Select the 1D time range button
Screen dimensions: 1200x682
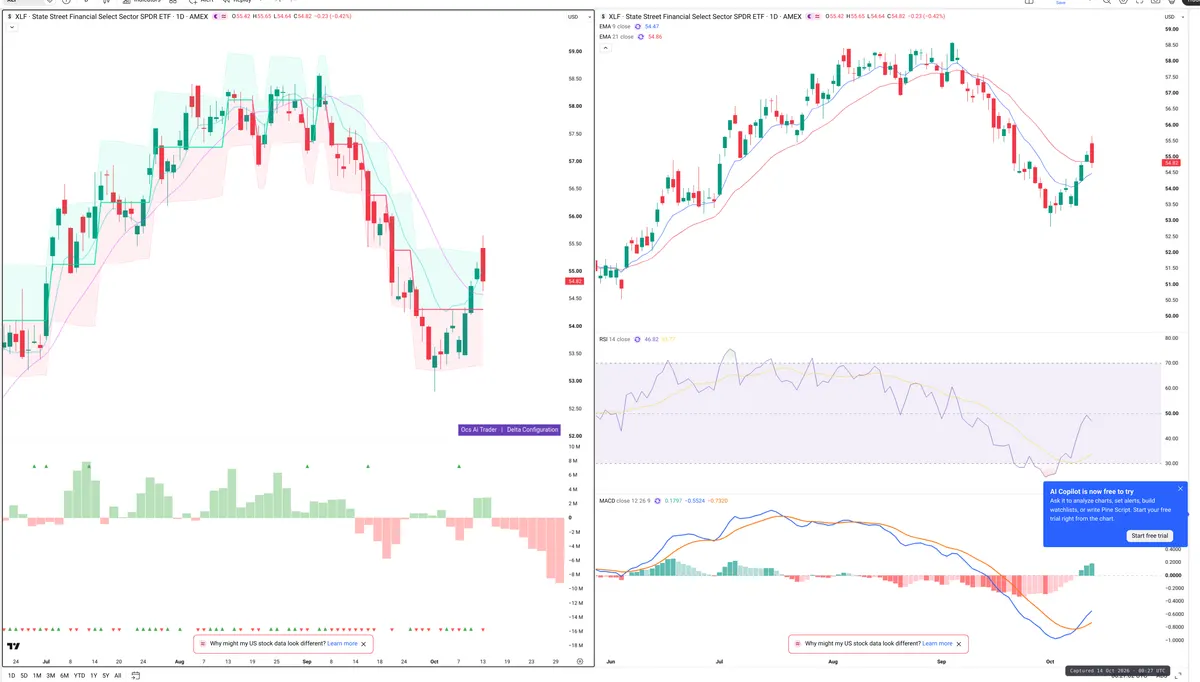11,676
